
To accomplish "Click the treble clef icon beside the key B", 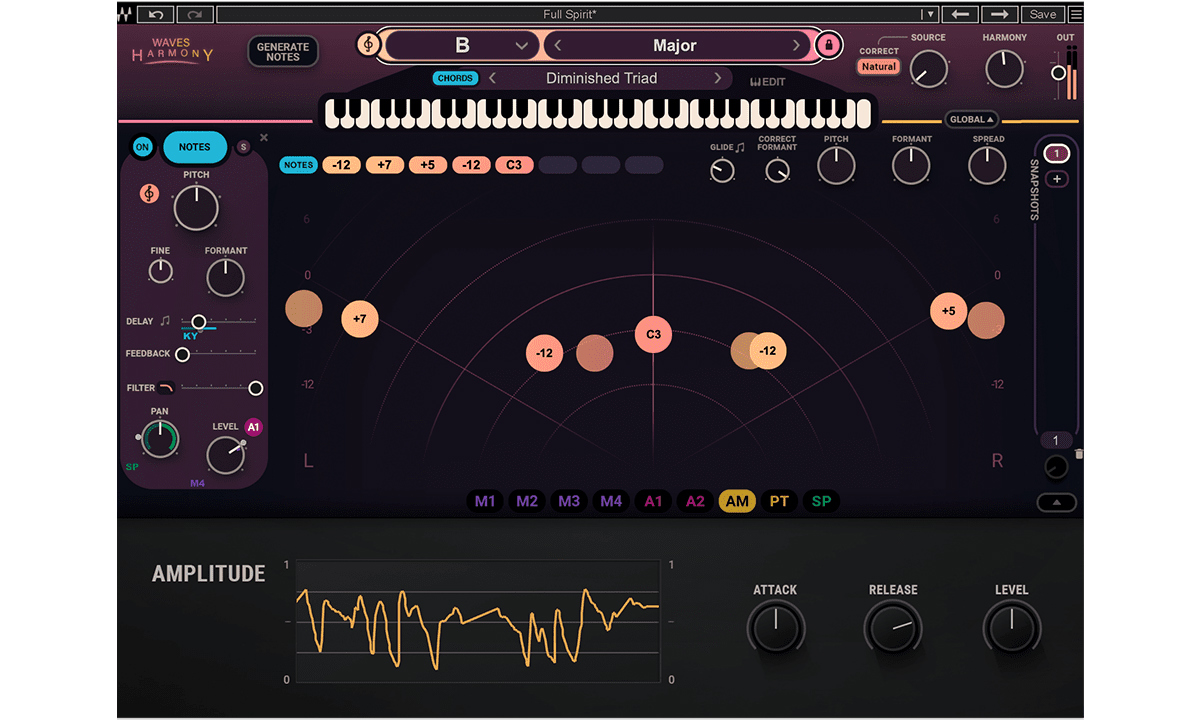I will point(370,45).
